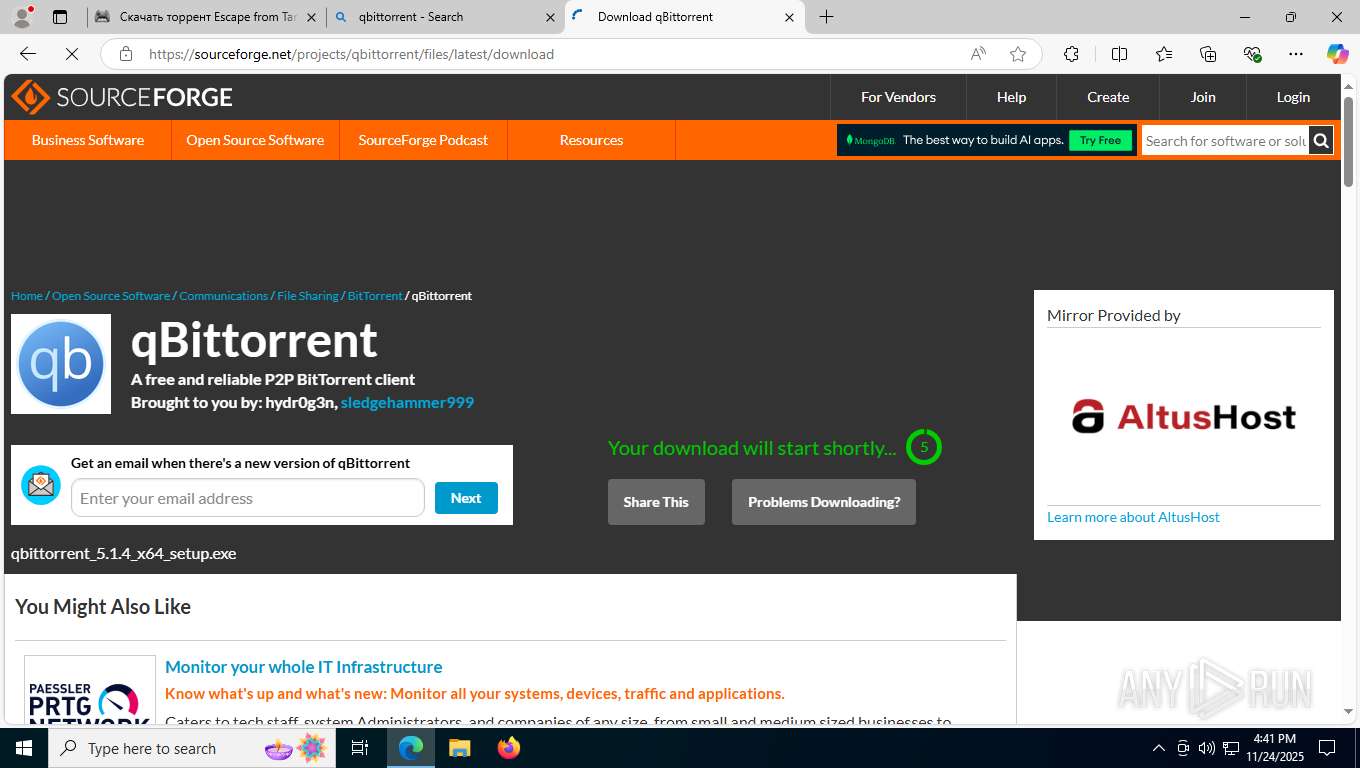Switch to qbittorrent - Search tab

click(x=446, y=17)
